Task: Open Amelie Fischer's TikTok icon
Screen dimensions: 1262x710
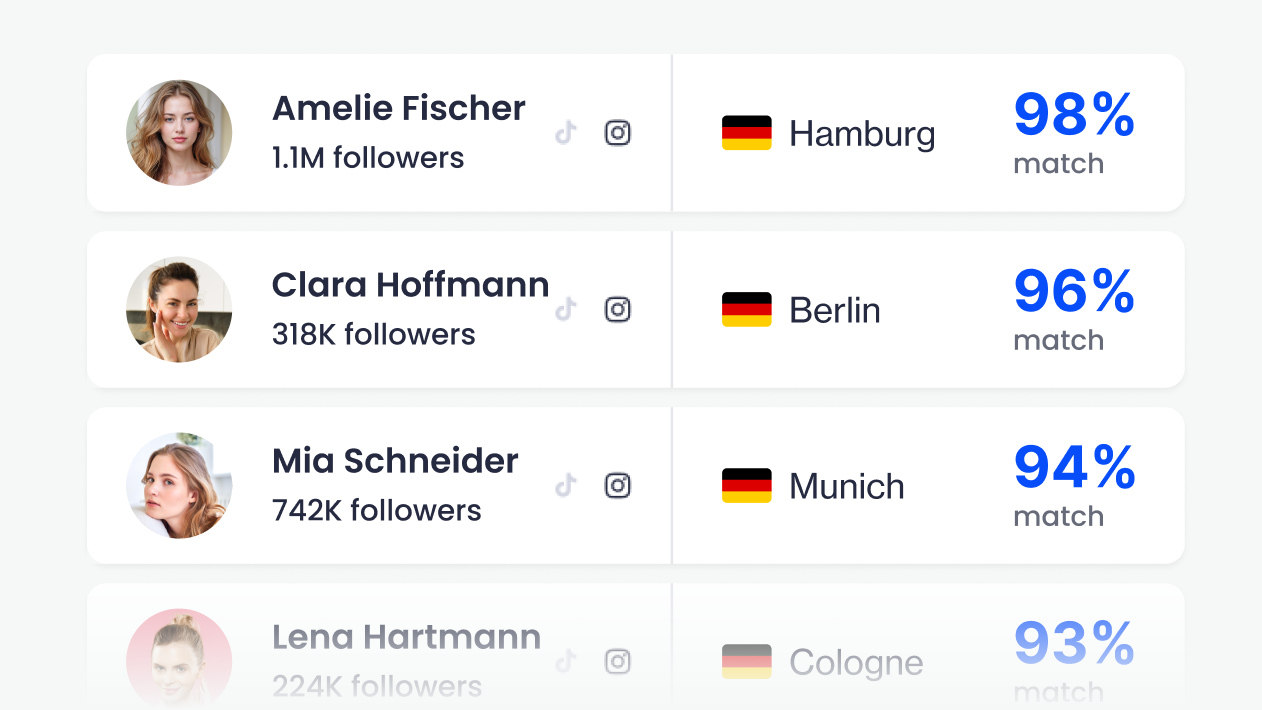Action: (x=567, y=133)
